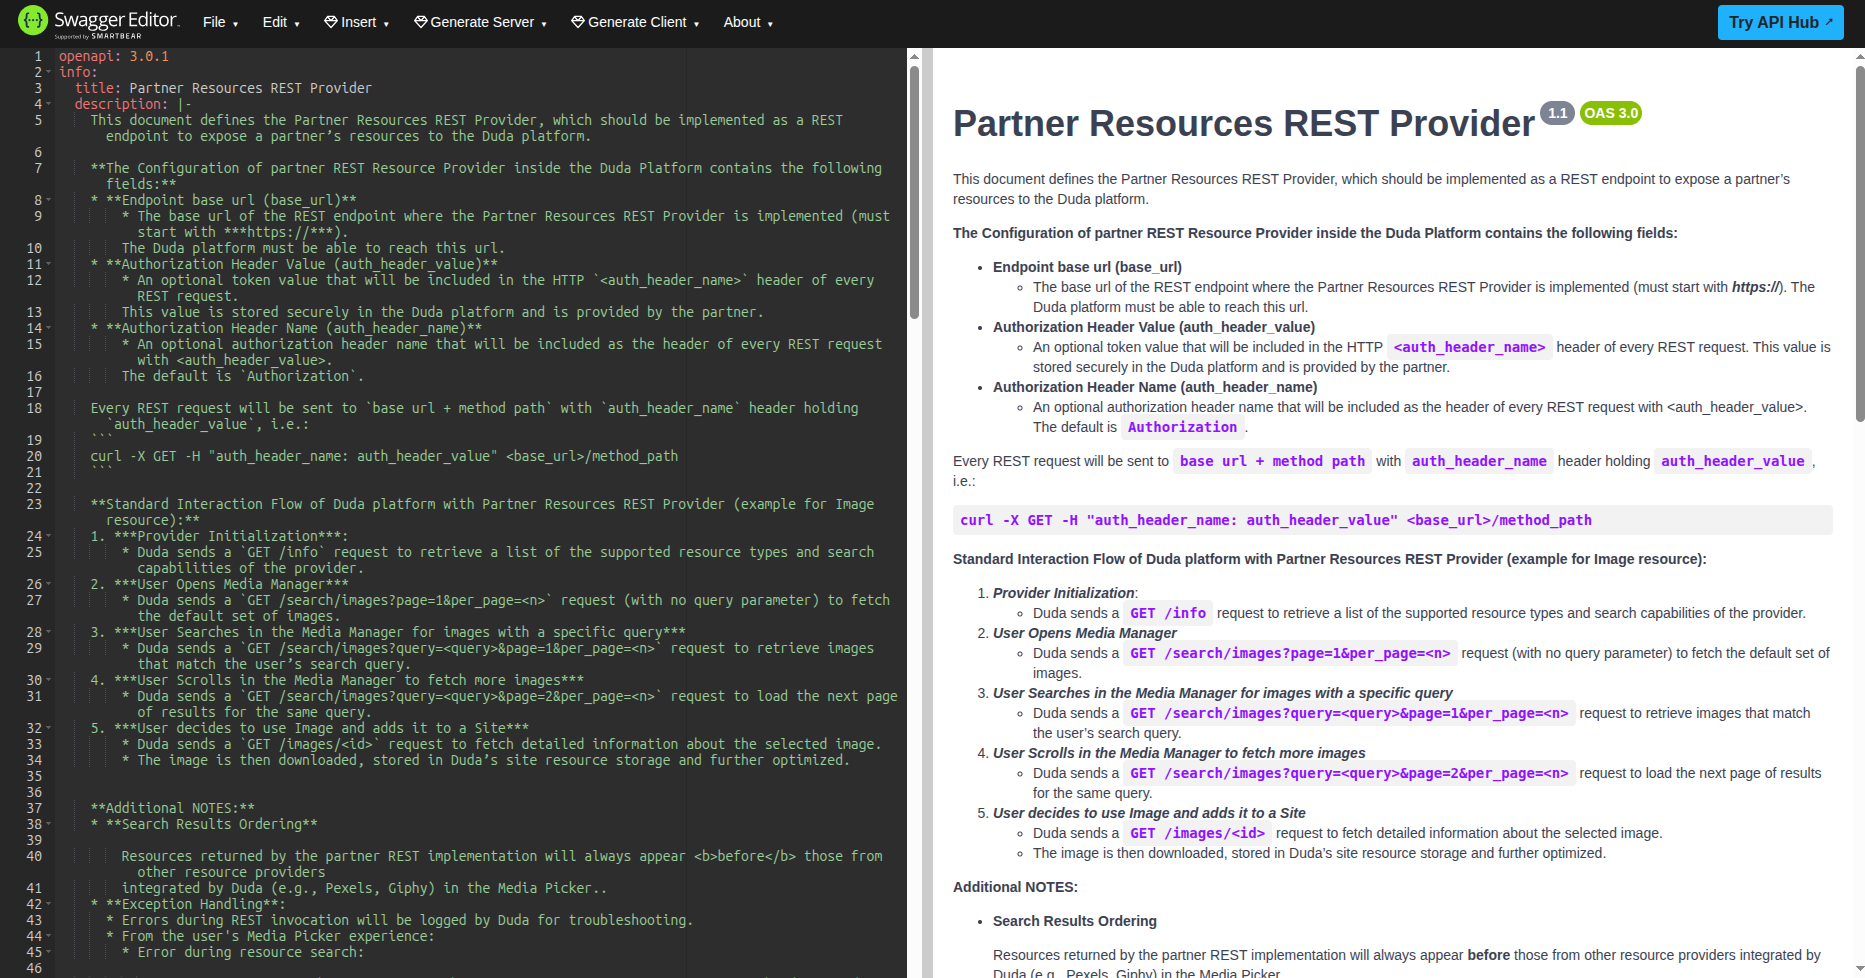This screenshot has width=1865, height=978.
Task: Collapse Provider Initialization fold at line 24
Action: 48,537
